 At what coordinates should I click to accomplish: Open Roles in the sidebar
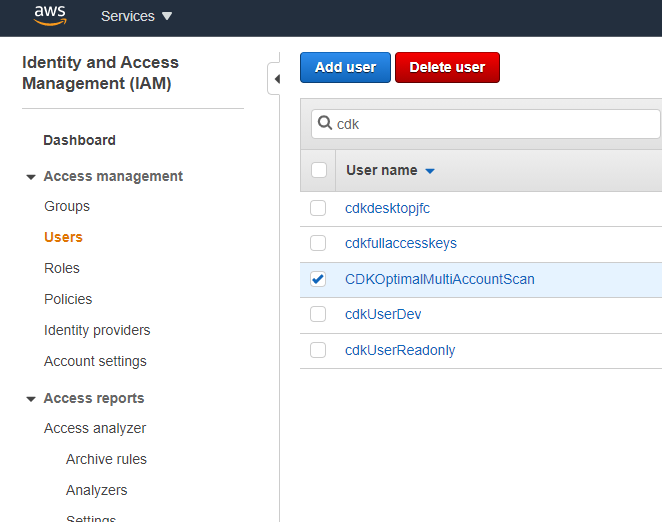pos(62,268)
